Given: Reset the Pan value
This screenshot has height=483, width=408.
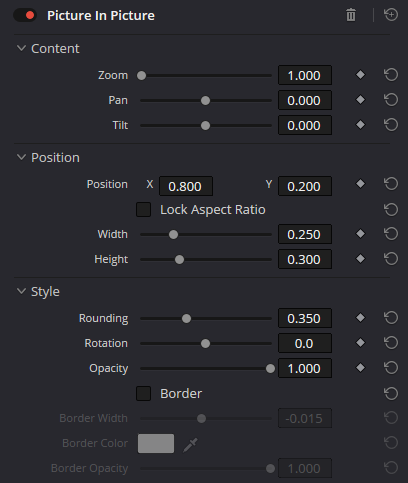Looking at the screenshot, I should click(x=391, y=100).
